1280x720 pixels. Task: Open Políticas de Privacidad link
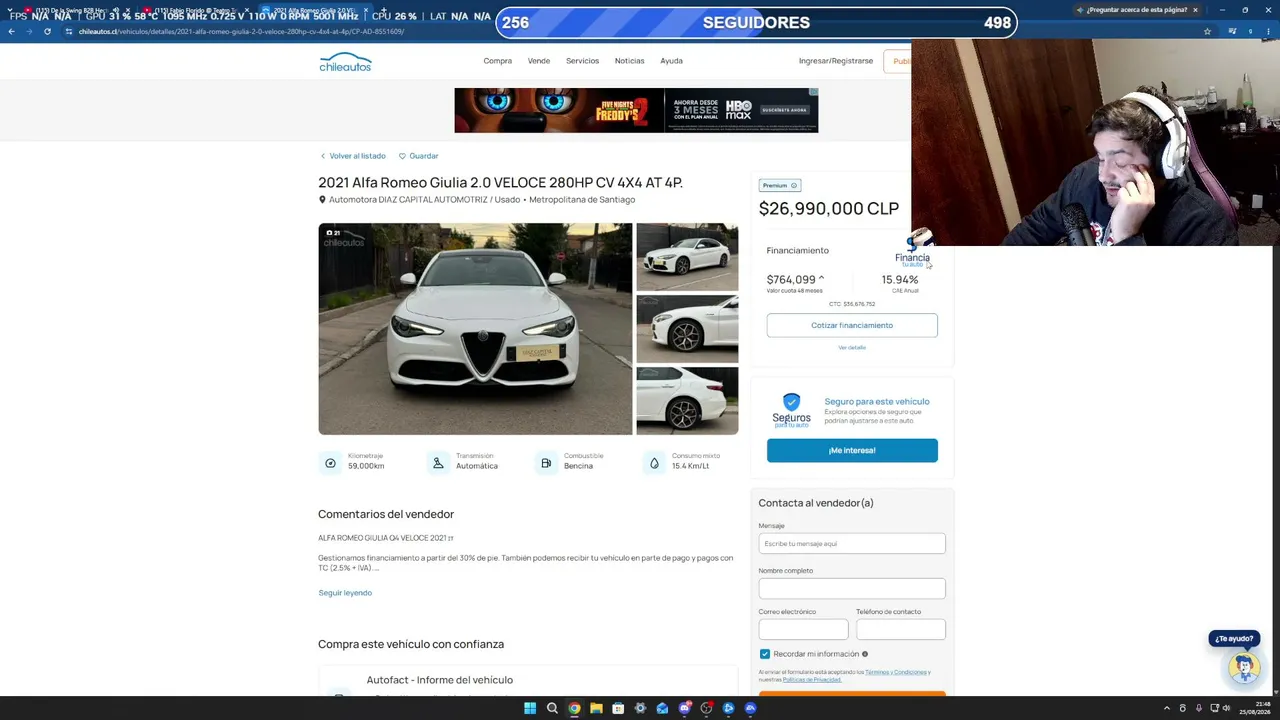812,680
